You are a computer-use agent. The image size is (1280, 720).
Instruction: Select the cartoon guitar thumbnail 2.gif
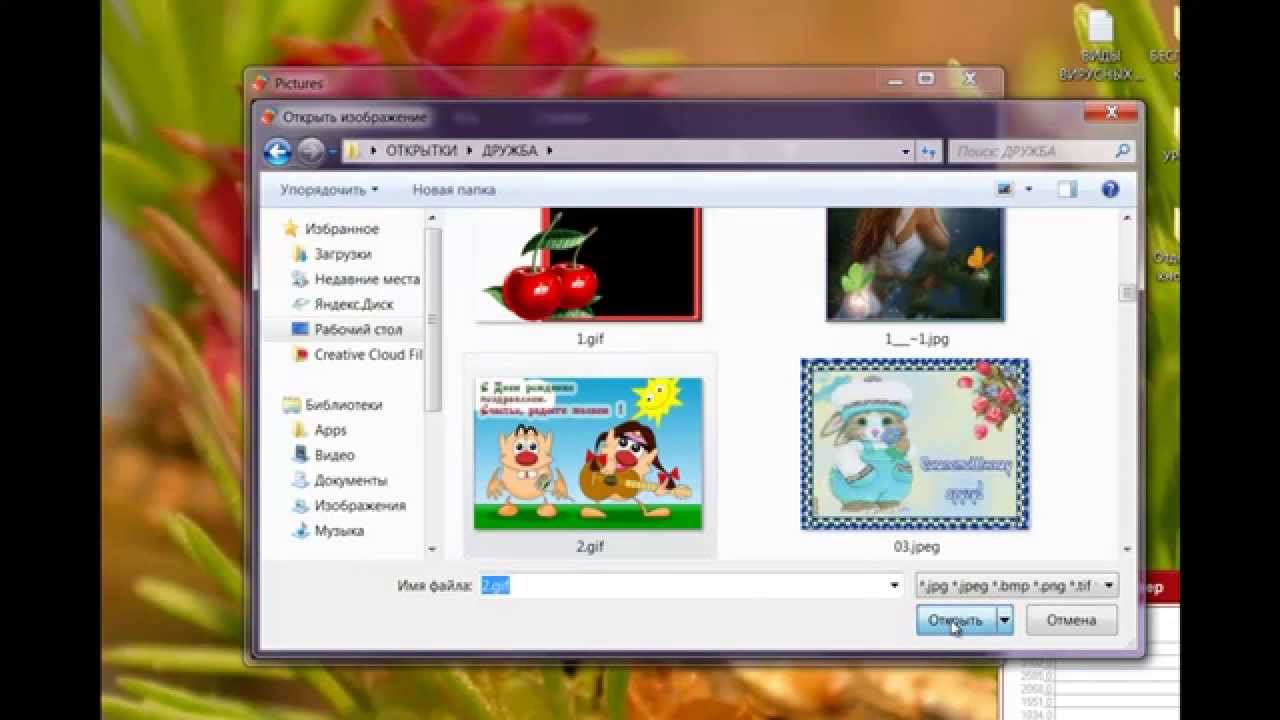point(588,453)
